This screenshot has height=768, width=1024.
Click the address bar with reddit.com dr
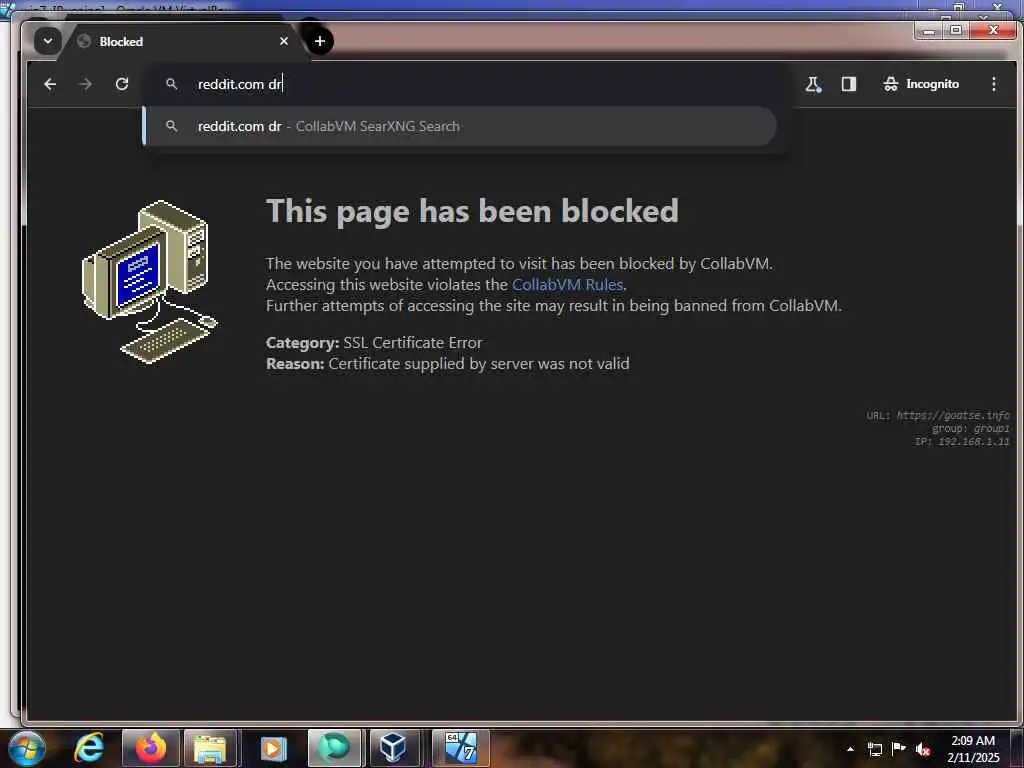(x=467, y=84)
